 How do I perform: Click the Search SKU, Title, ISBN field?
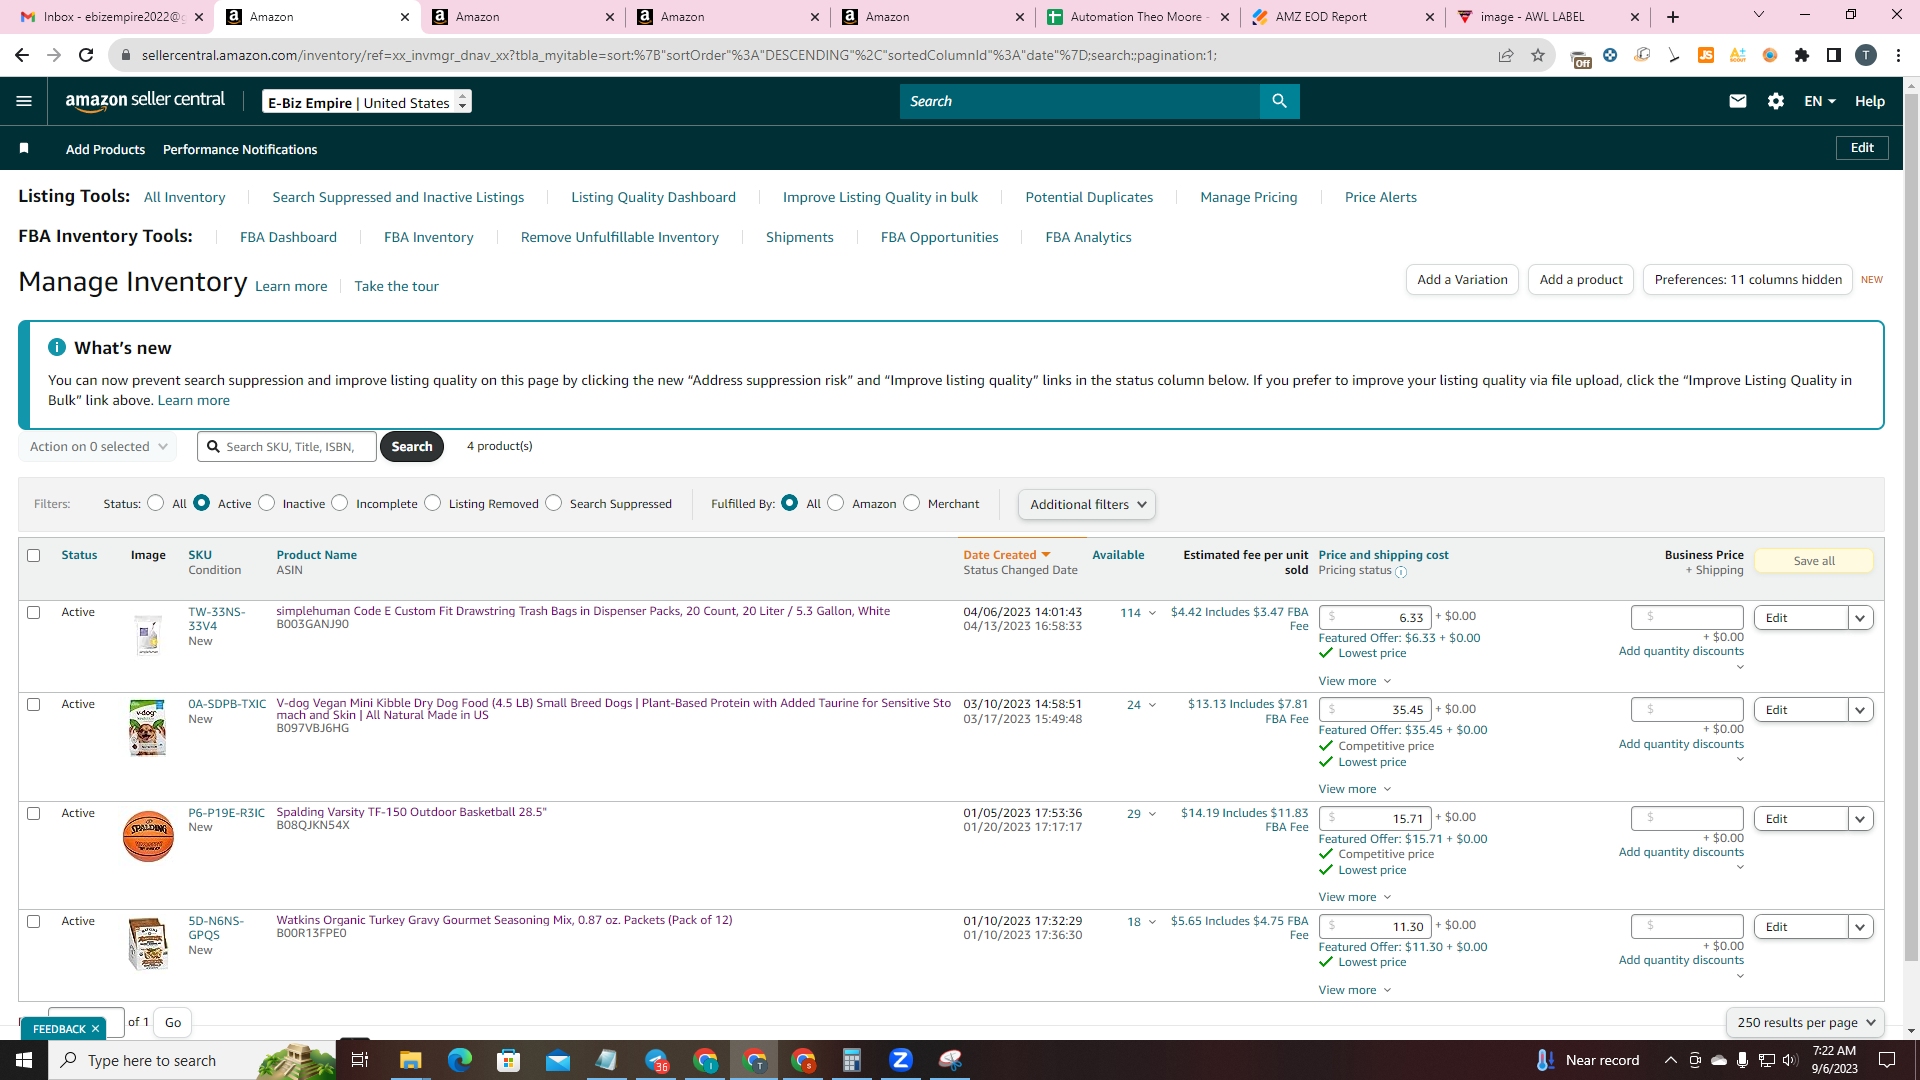287,447
